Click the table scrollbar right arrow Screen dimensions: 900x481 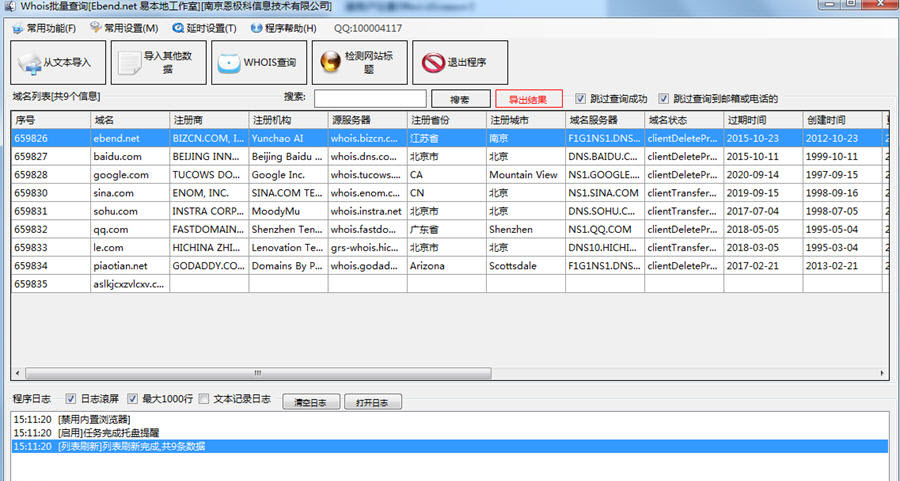882,373
